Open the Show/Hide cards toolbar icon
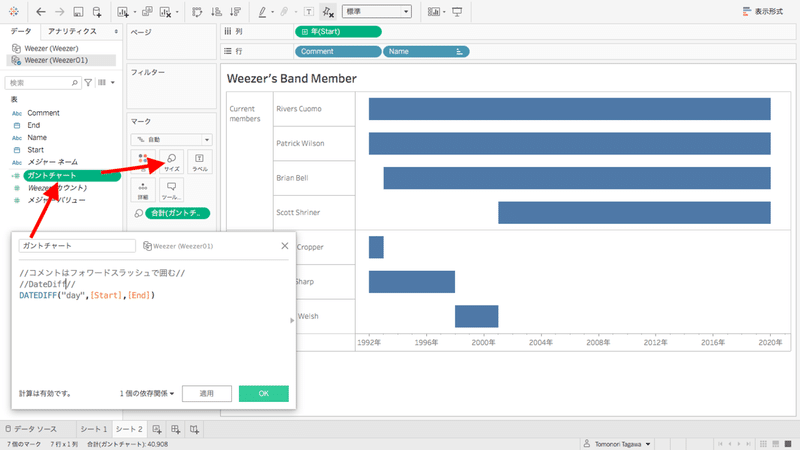This screenshot has width=800, height=450. click(x=433, y=11)
